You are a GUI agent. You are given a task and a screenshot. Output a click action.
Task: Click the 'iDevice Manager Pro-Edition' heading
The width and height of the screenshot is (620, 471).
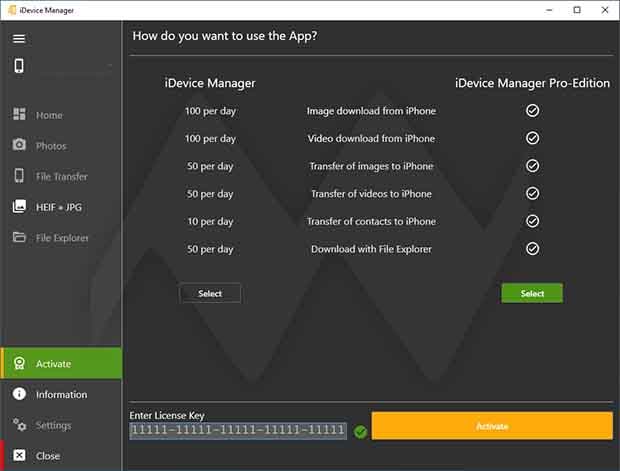pyautogui.click(x=532, y=83)
